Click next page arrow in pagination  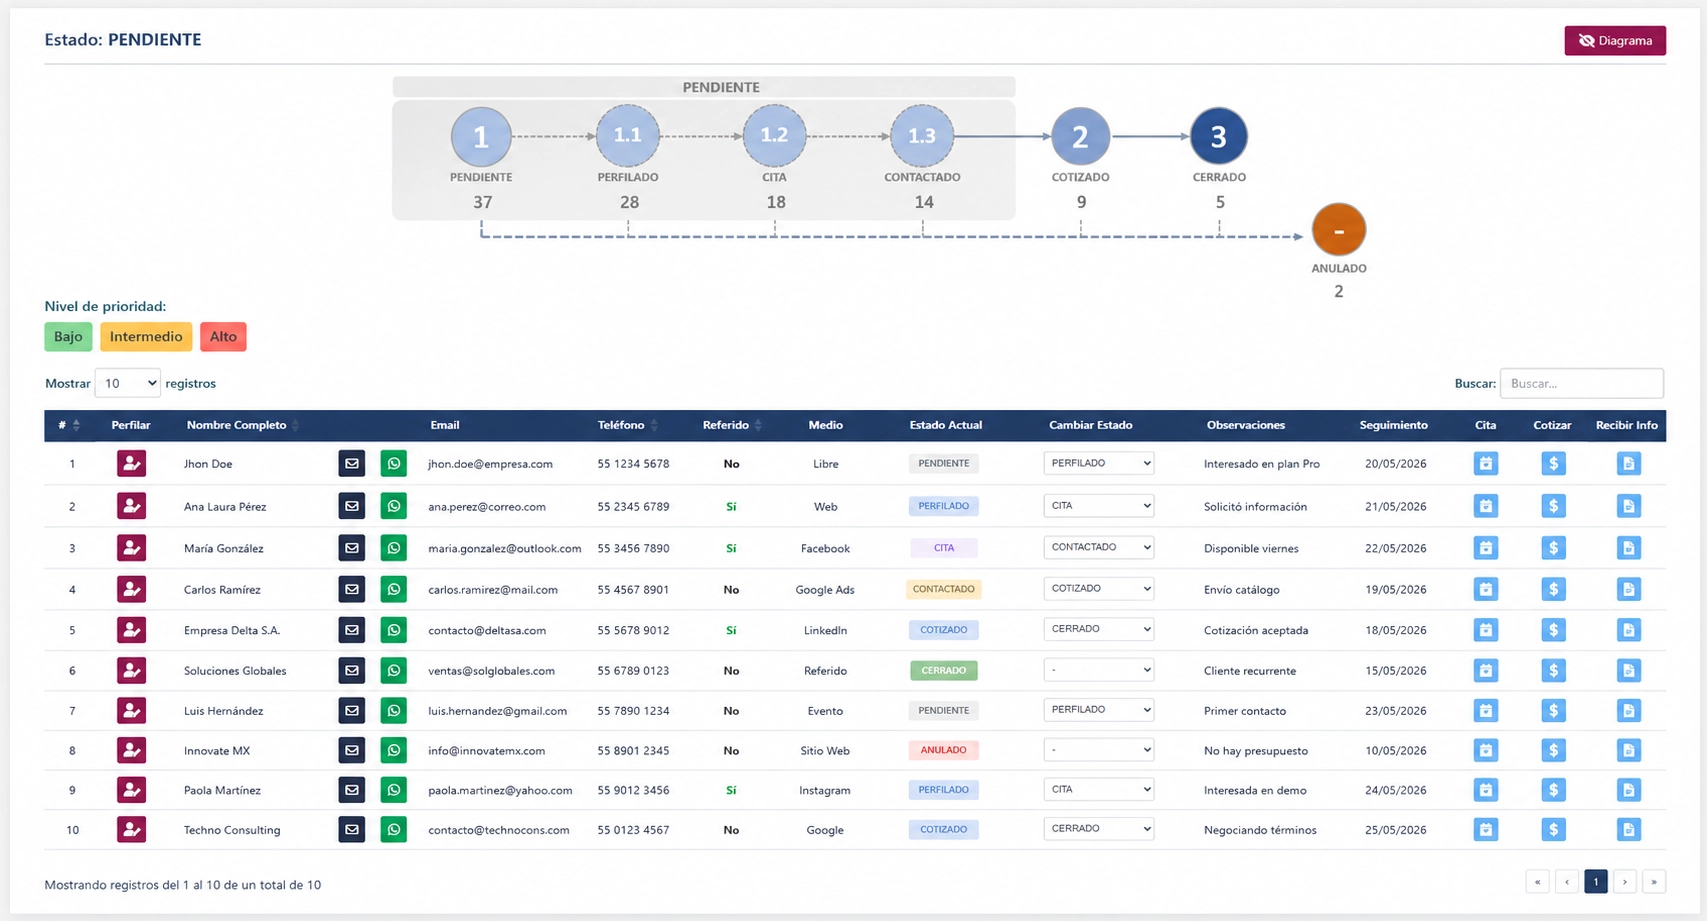[1625, 881]
